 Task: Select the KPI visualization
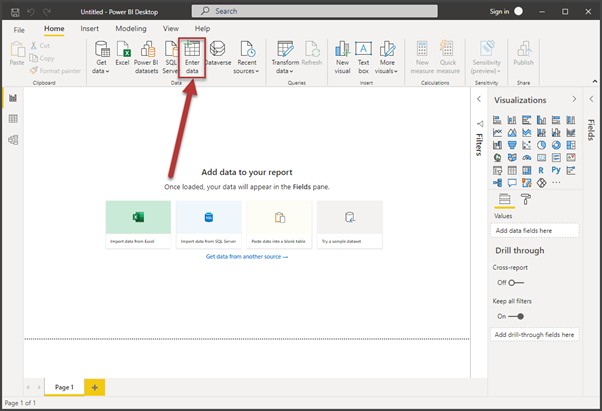571,157
